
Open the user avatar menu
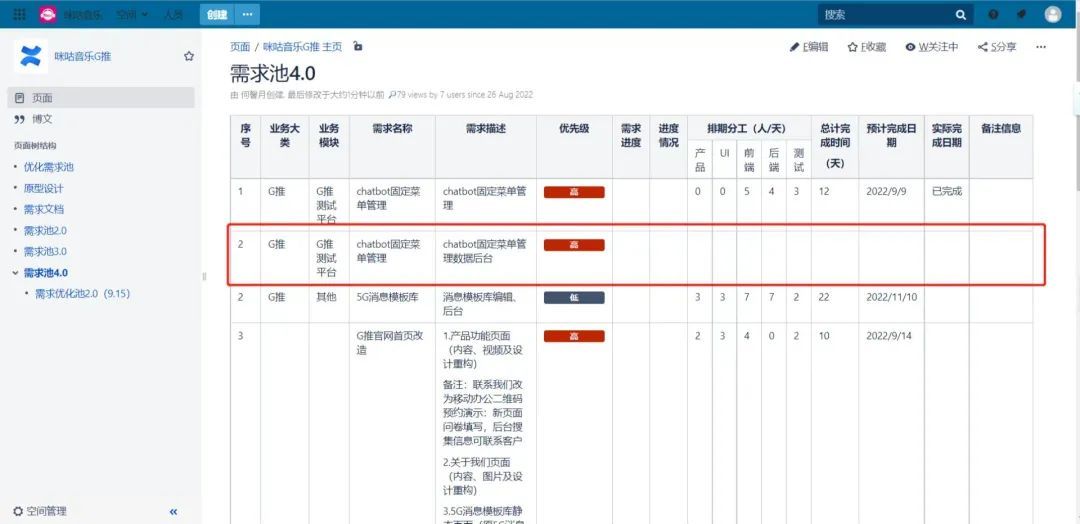1052,14
